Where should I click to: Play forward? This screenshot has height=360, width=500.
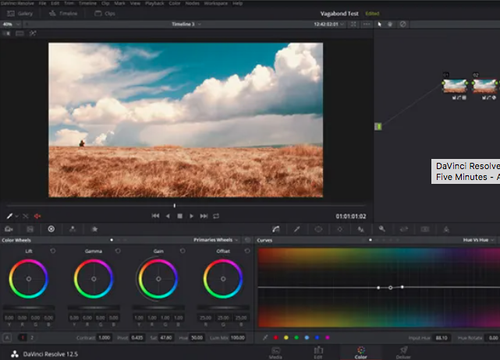point(191,216)
